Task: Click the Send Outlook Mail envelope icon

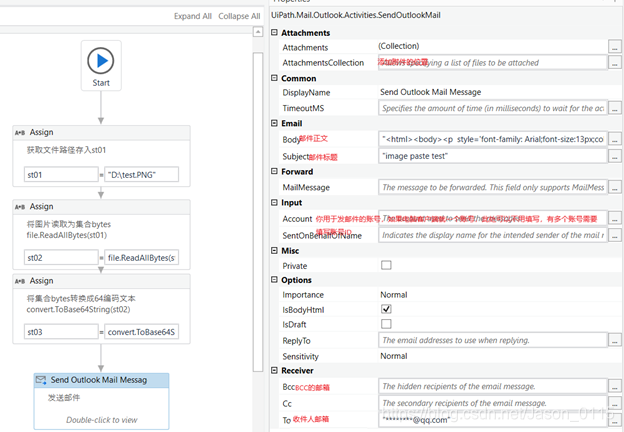Action: 41,380
